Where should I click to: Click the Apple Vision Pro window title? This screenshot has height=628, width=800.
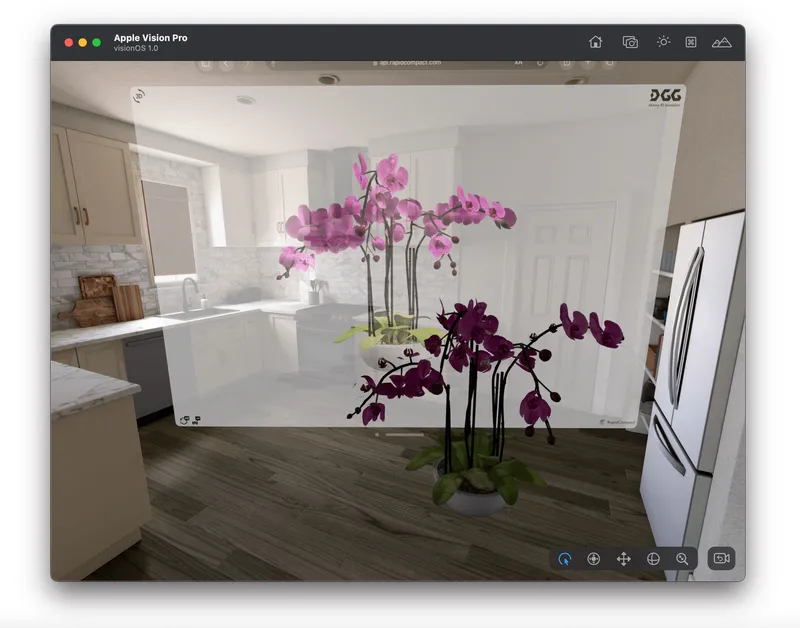pyautogui.click(x=150, y=38)
